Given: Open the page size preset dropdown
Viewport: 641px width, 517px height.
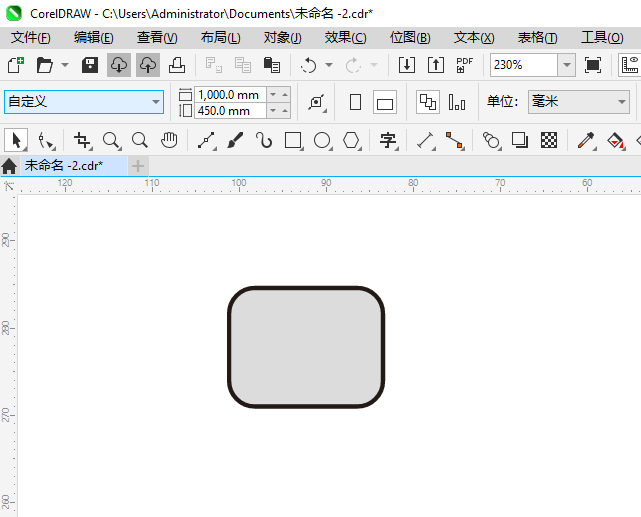Looking at the screenshot, I should [156, 102].
